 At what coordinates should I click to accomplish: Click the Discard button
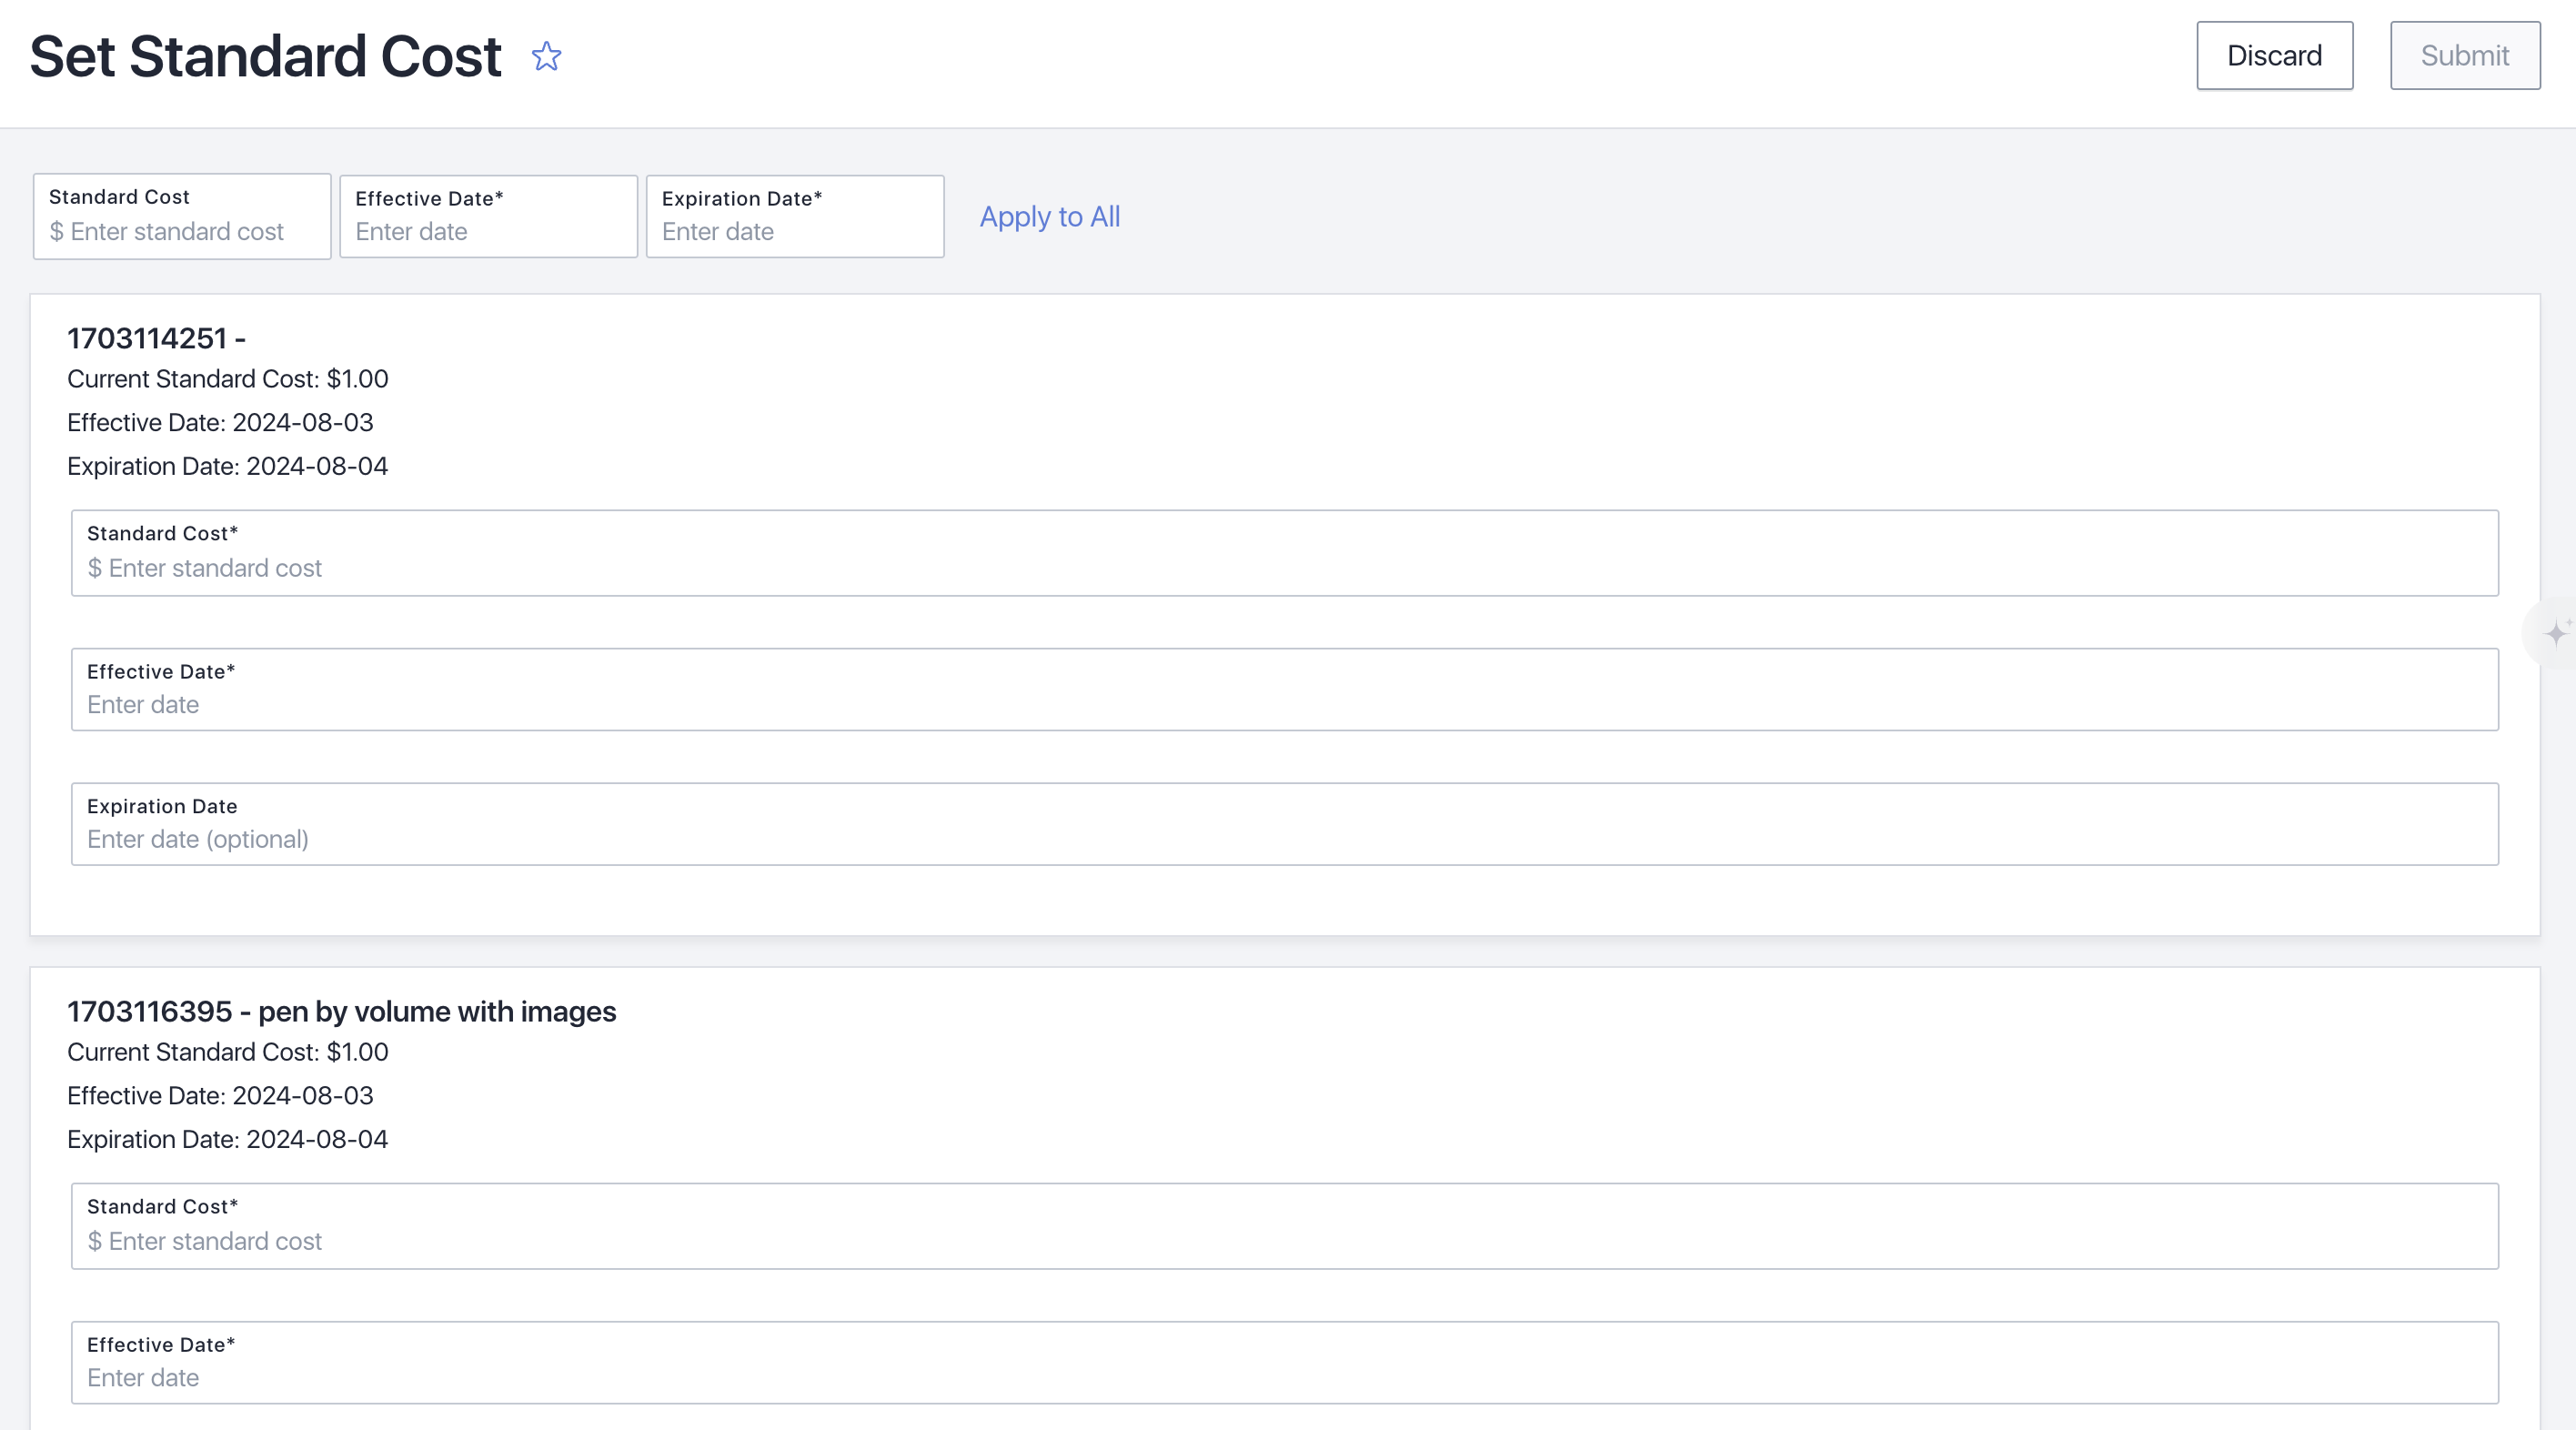pyautogui.click(x=2274, y=56)
